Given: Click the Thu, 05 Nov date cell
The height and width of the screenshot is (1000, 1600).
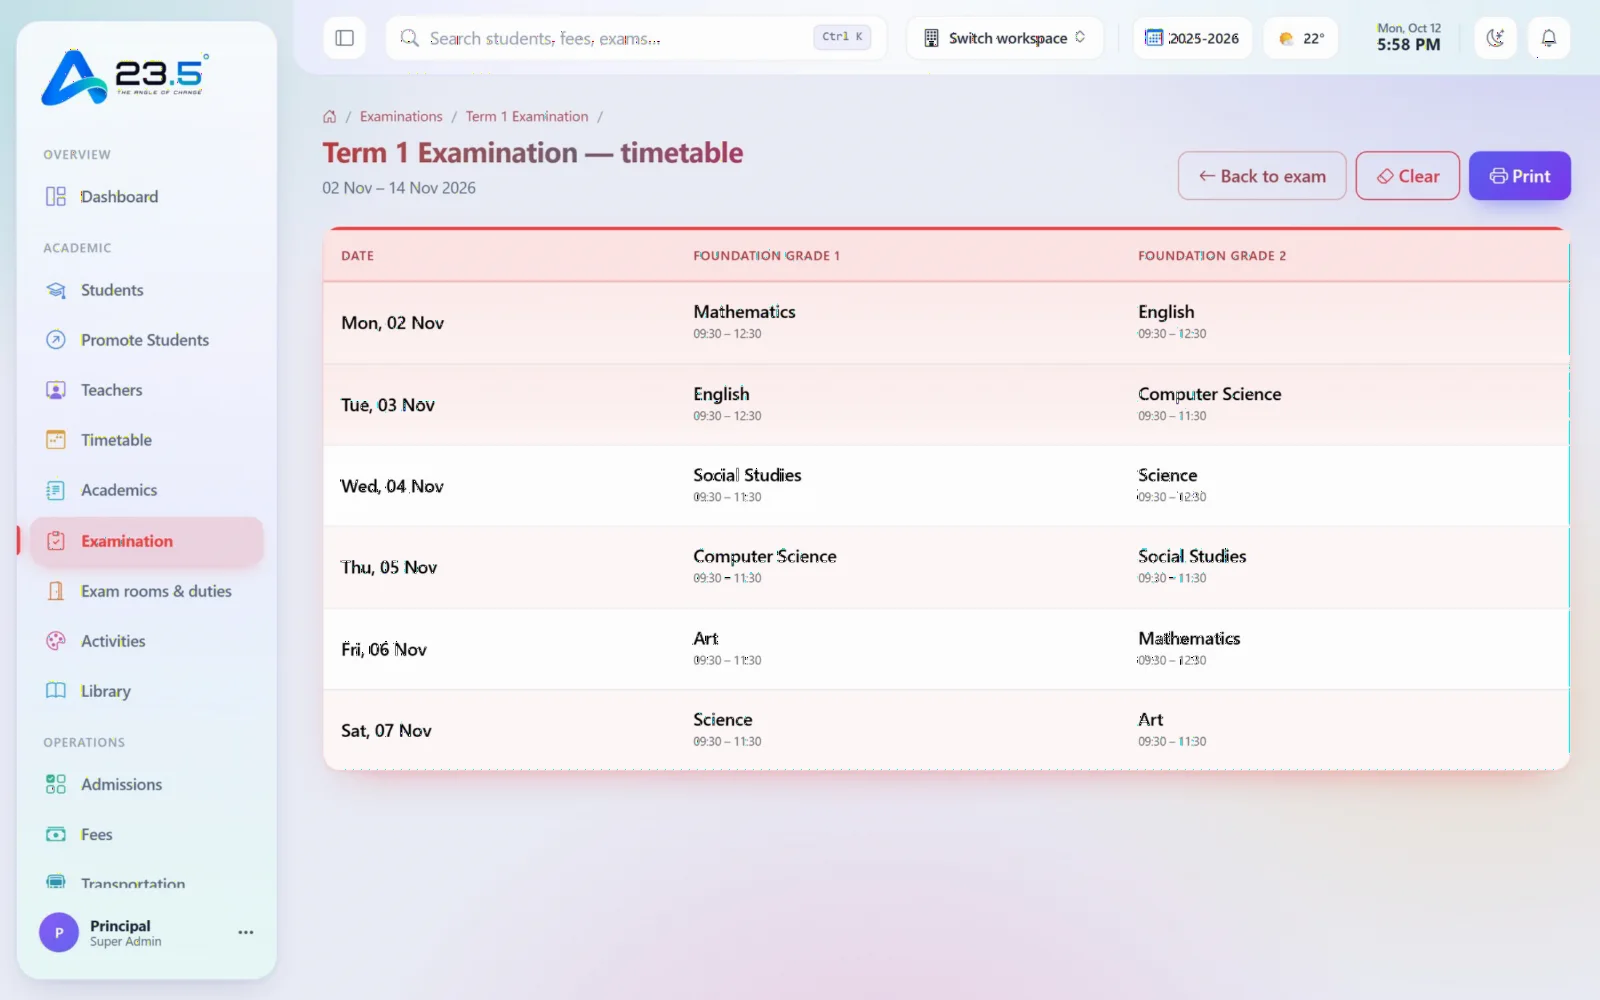Looking at the screenshot, I should tap(389, 567).
